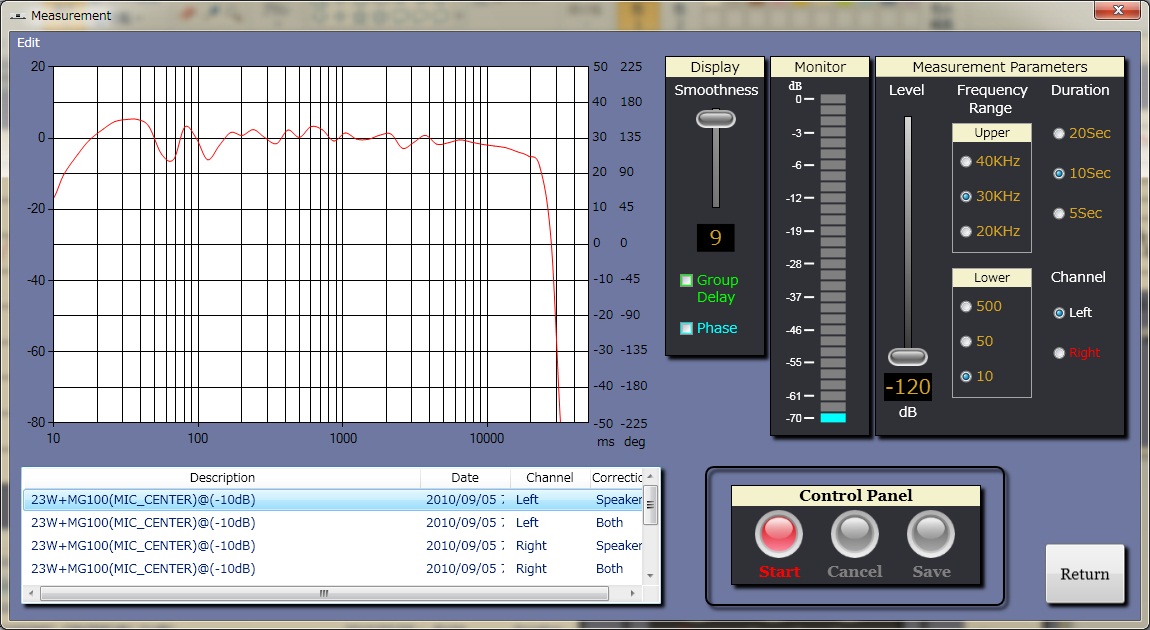Select the Right channel option

pos(1059,352)
